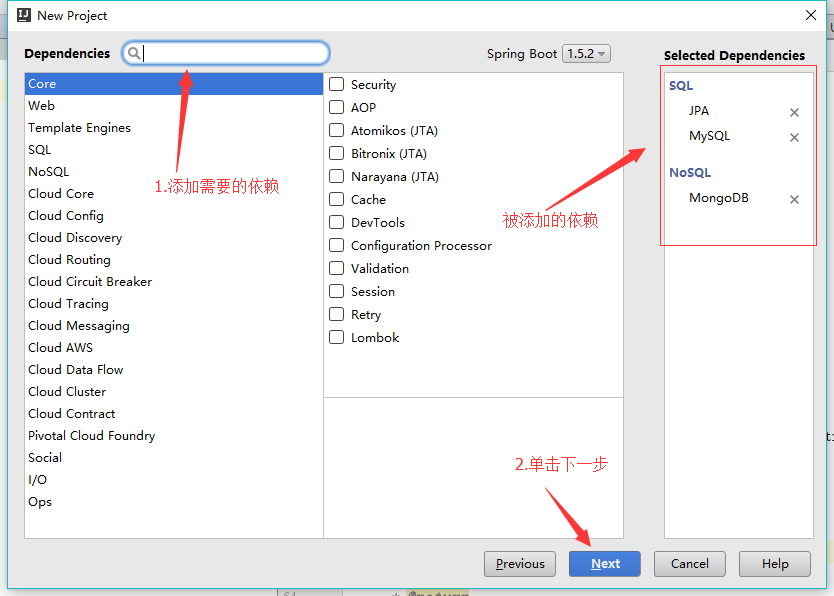Select Cloud Circuit Breaker category

coord(174,281)
